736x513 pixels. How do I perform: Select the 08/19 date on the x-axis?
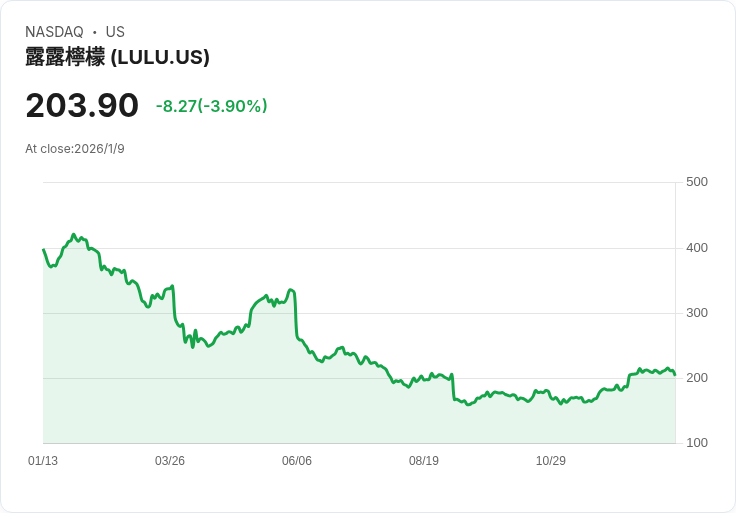pyautogui.click(x=424, y=461)
